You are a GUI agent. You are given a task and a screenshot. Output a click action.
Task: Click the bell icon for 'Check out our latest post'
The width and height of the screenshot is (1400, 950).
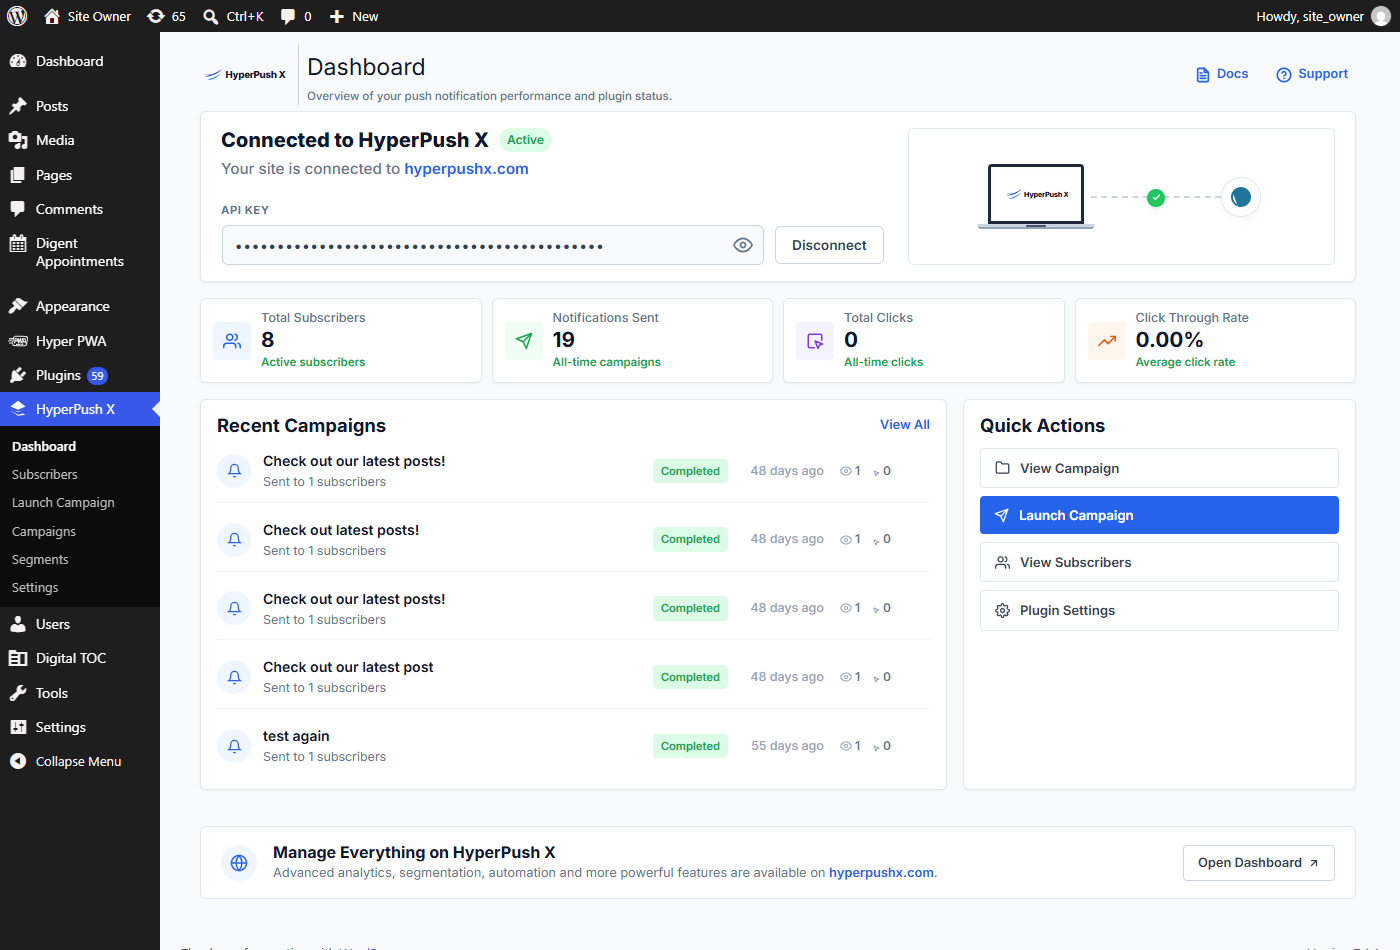point(234,677)
